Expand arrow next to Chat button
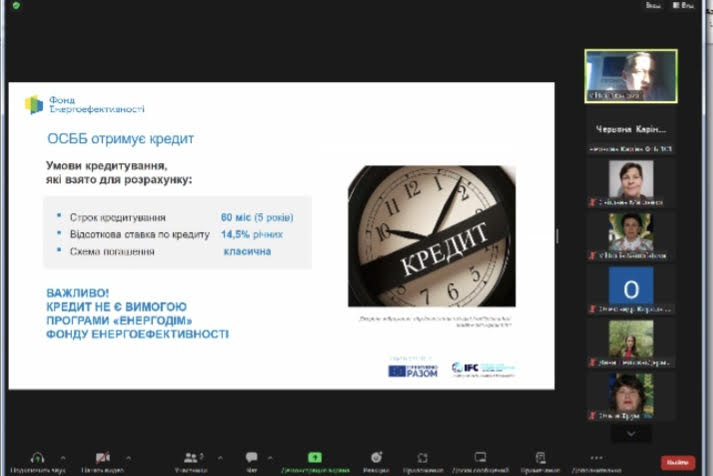Screen dimensions: 713x476 point(270,457)
